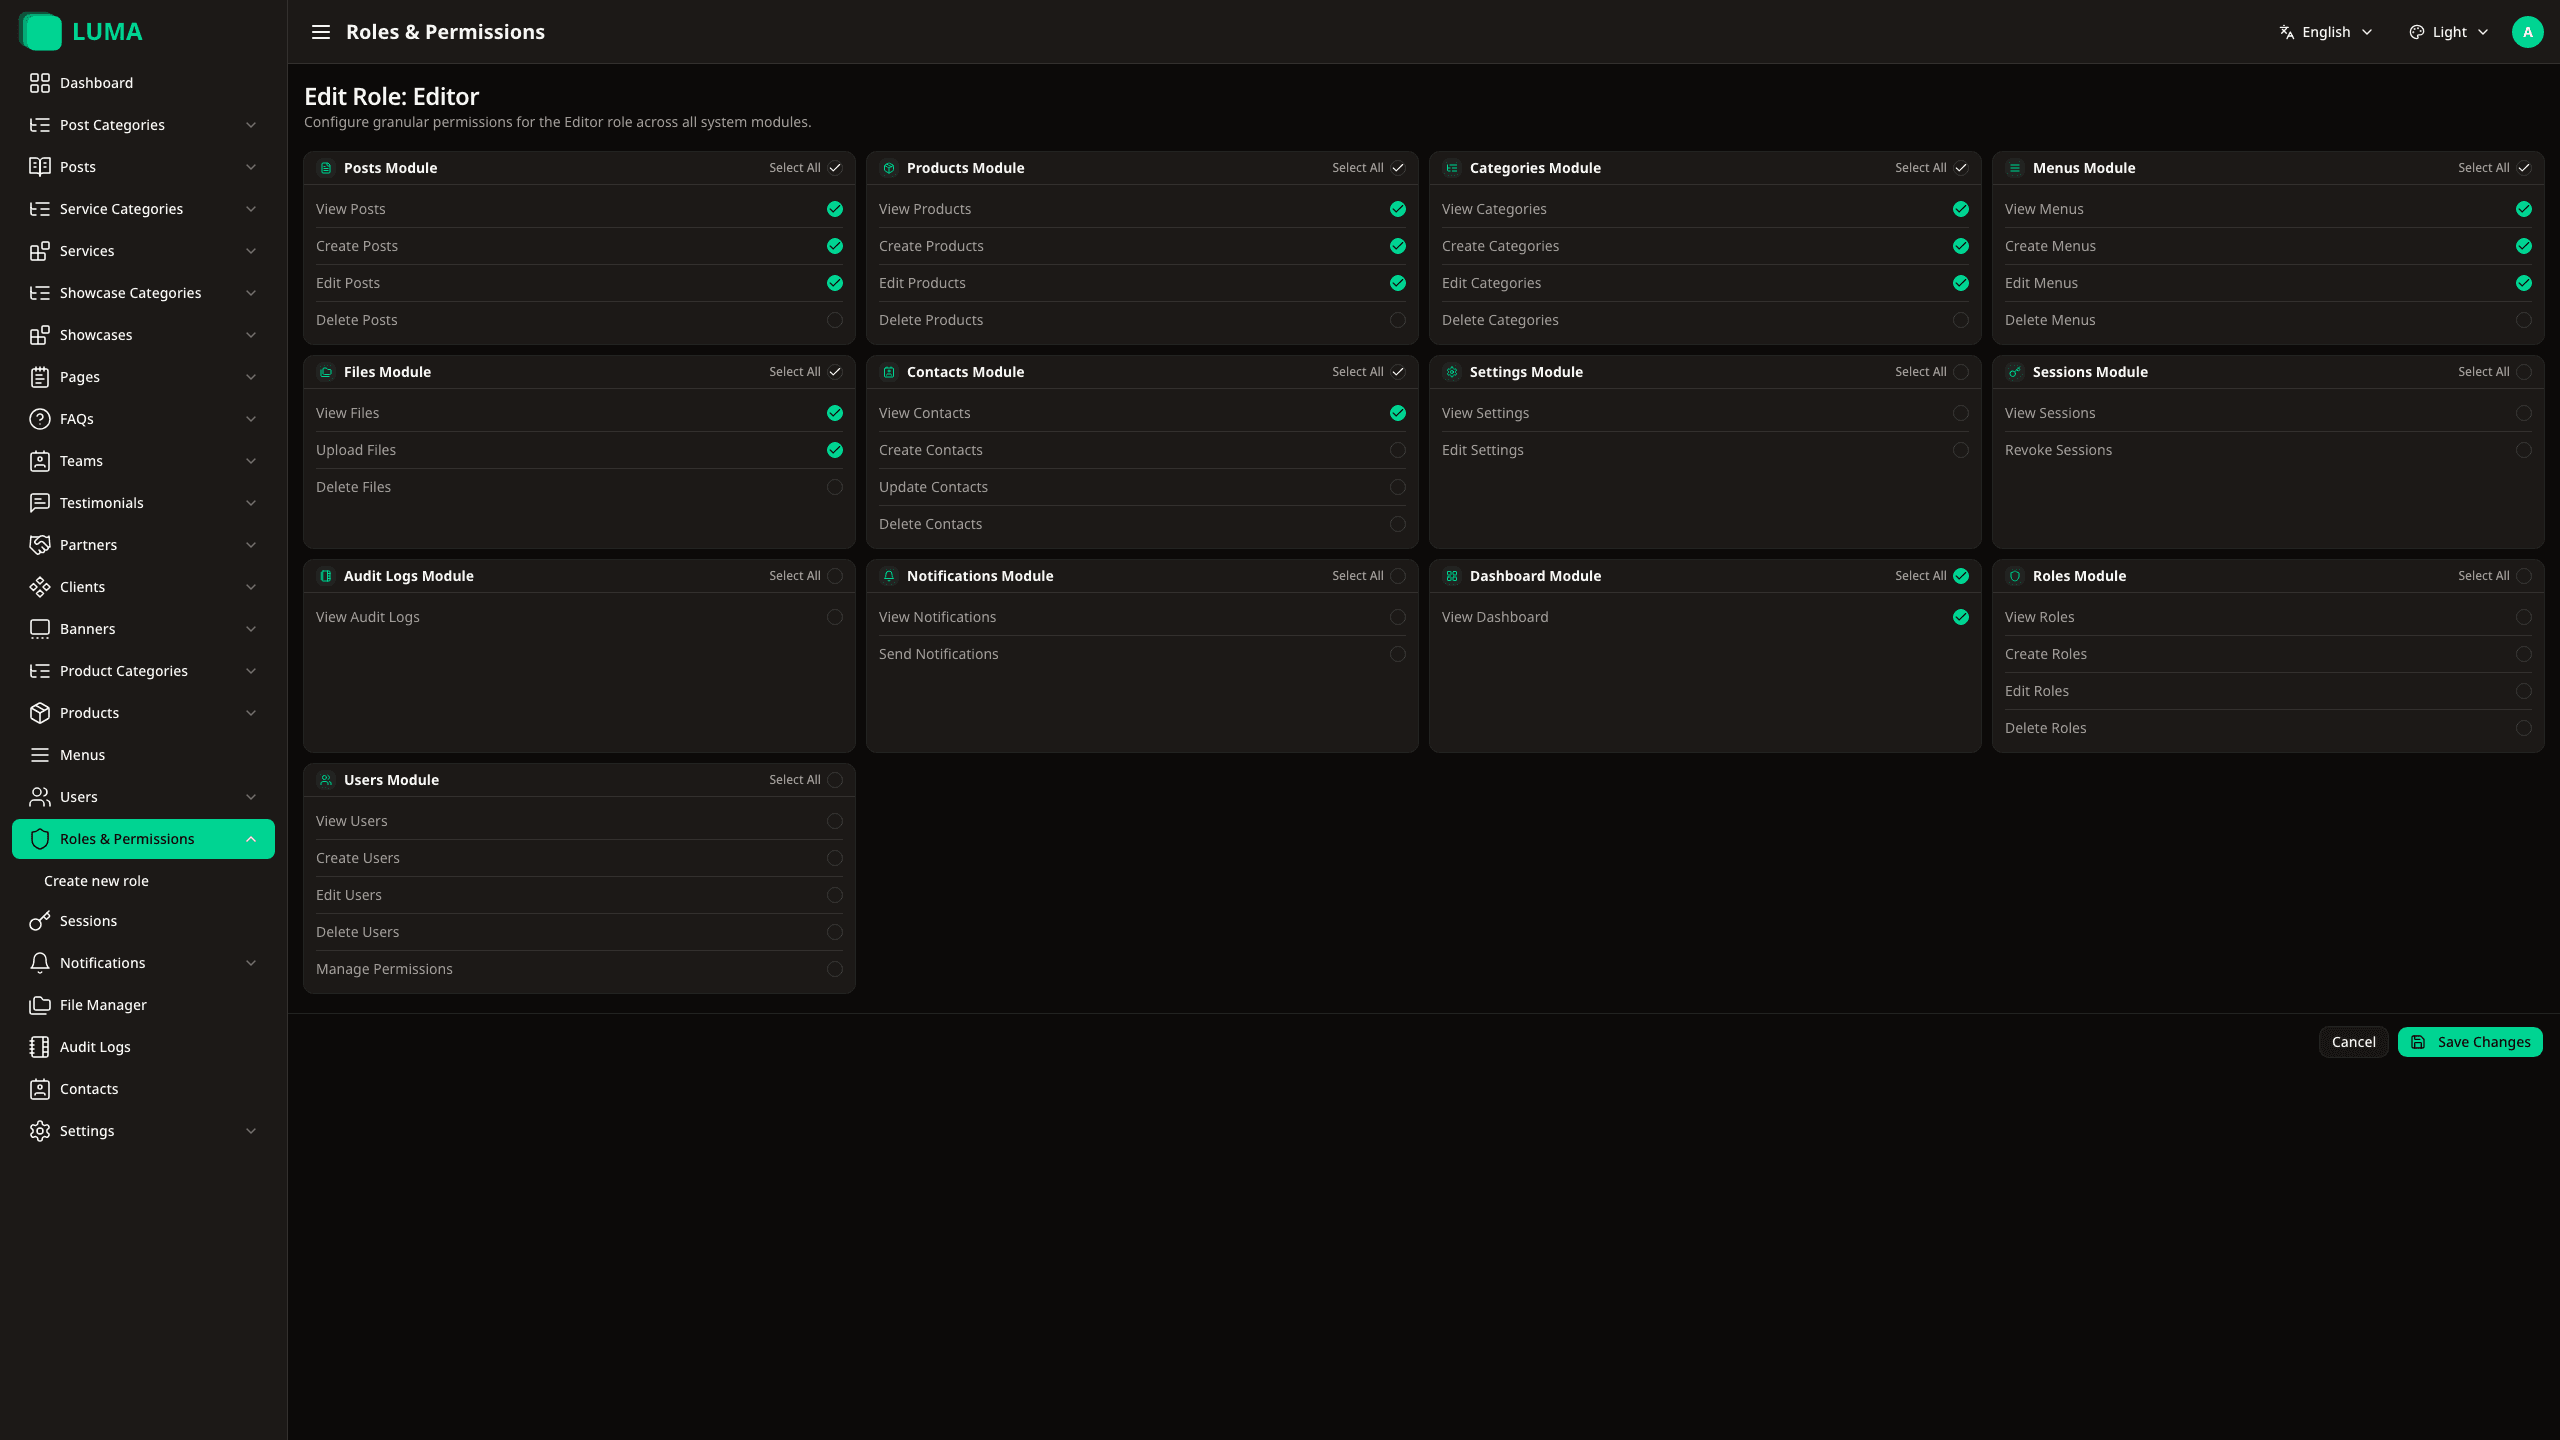Collapse the Roles & Permissions chevron
This screenshot has height=1440, width=2560.
(x=251, y=839)
